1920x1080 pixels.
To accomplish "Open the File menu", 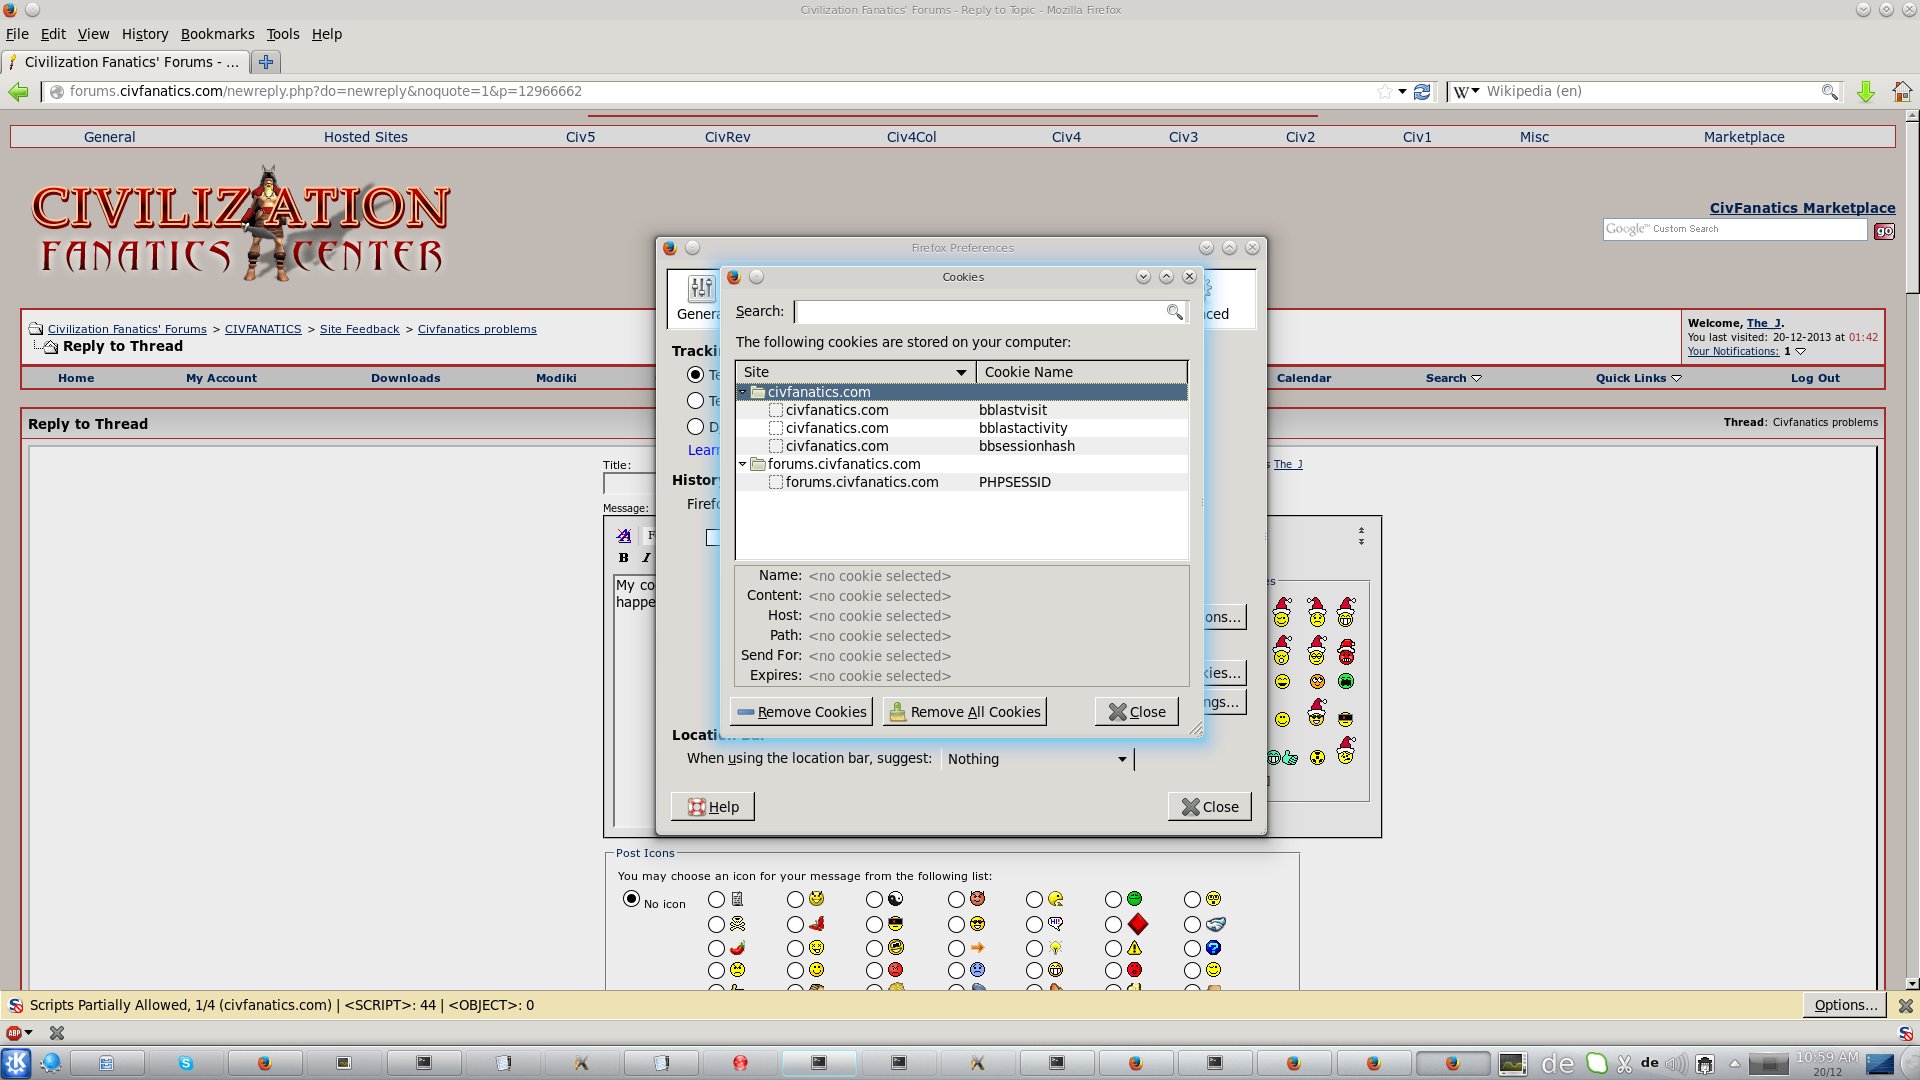I will point(17,34).
